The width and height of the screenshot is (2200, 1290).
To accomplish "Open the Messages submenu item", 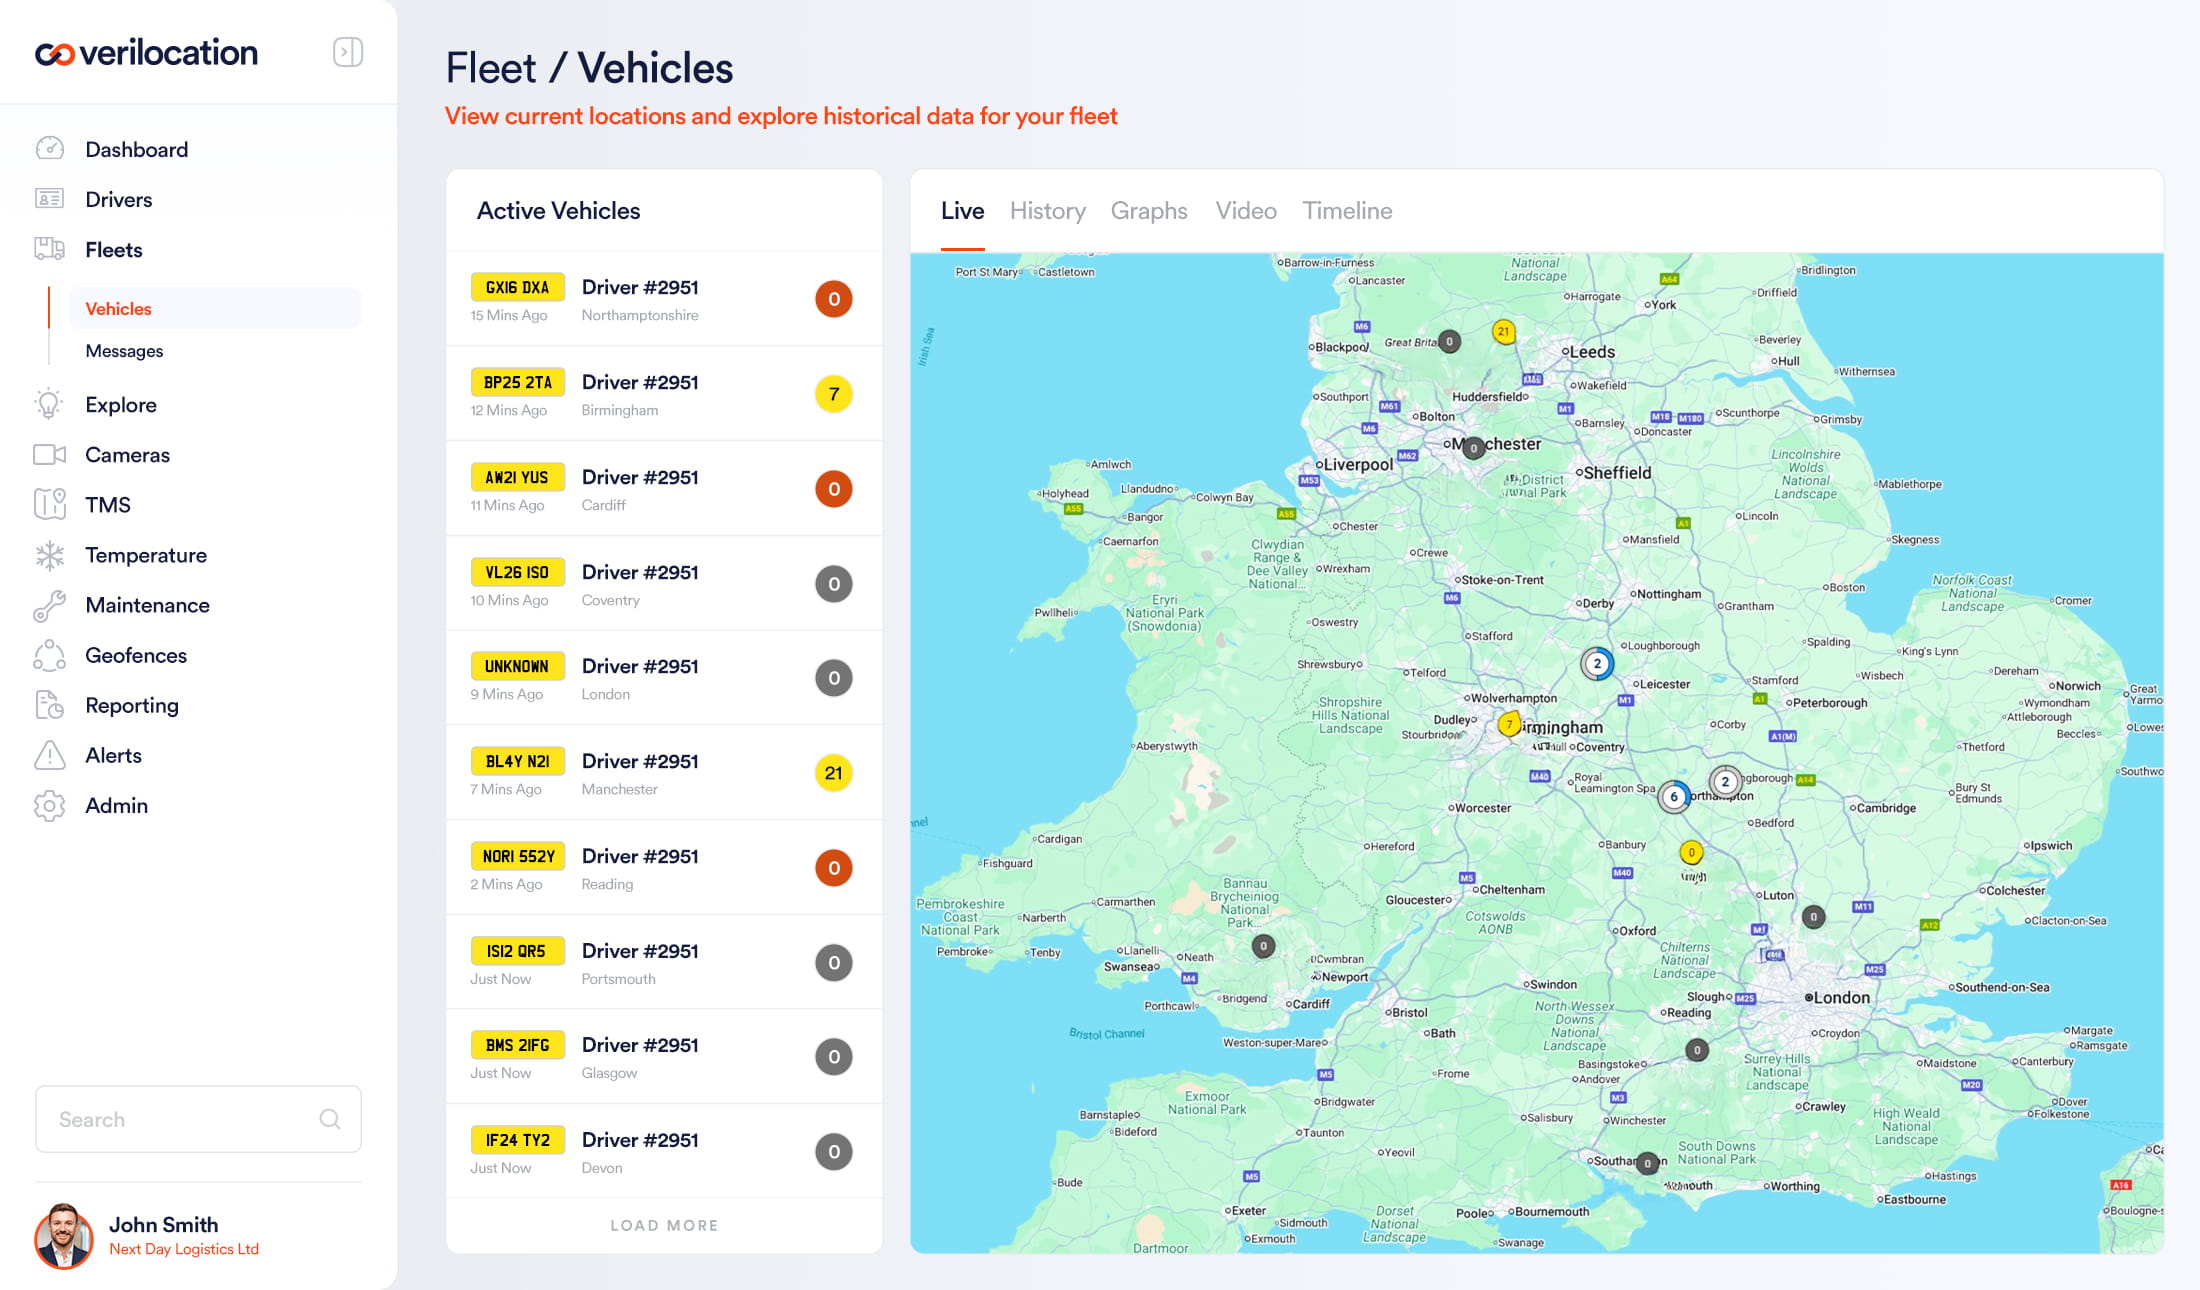I will click(x=124, y=351).
